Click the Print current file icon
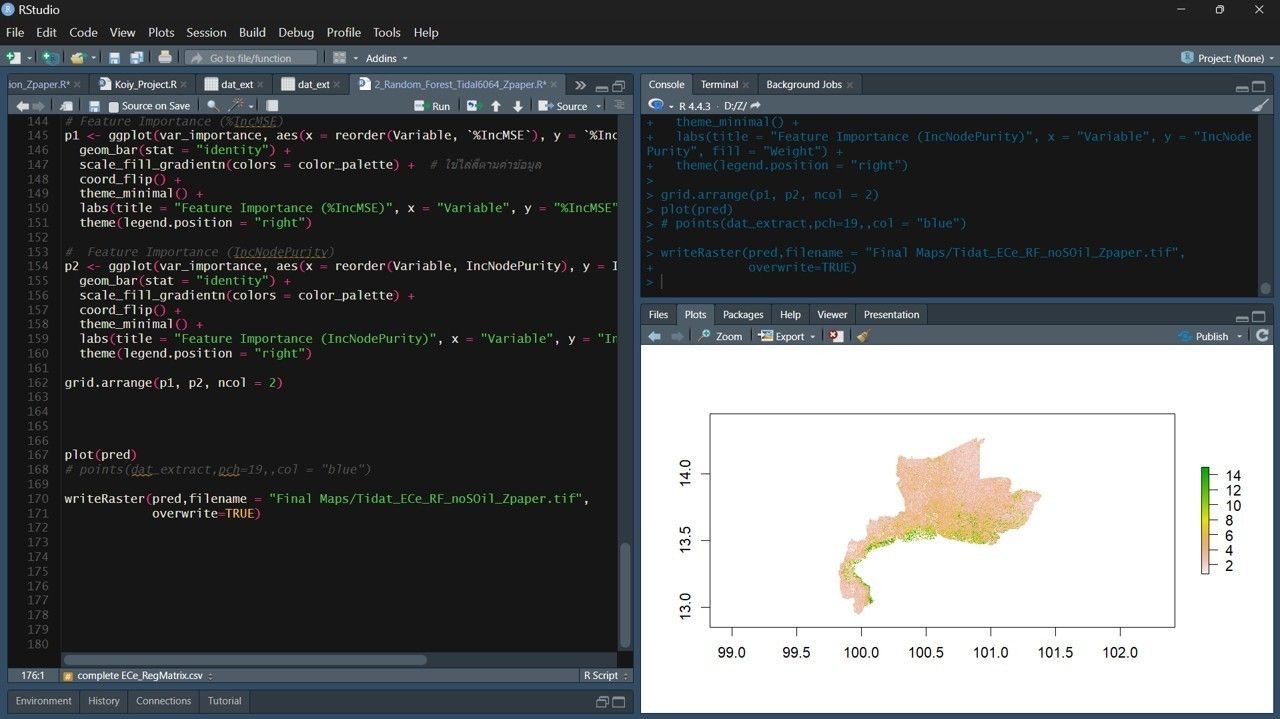The image size is (1280, 719). point(165,58)
